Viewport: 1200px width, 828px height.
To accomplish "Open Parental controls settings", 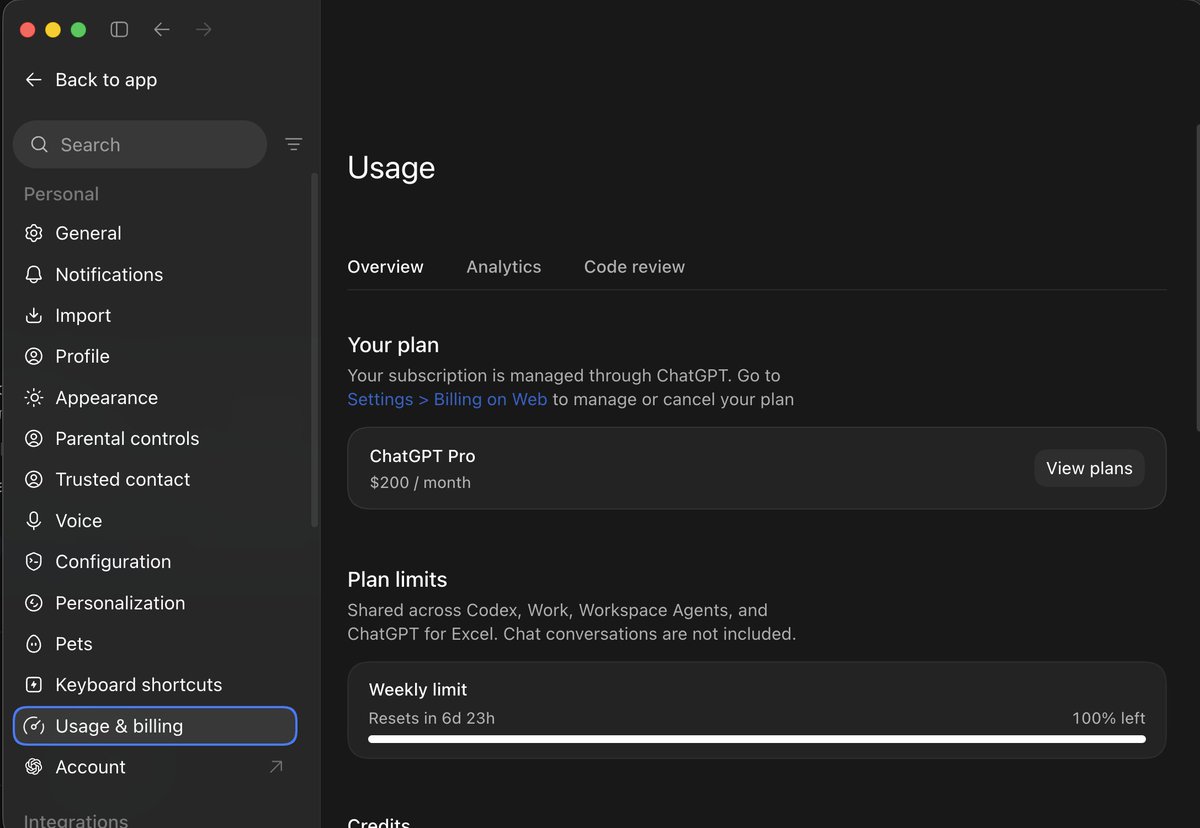I will [x=155, y=438].
